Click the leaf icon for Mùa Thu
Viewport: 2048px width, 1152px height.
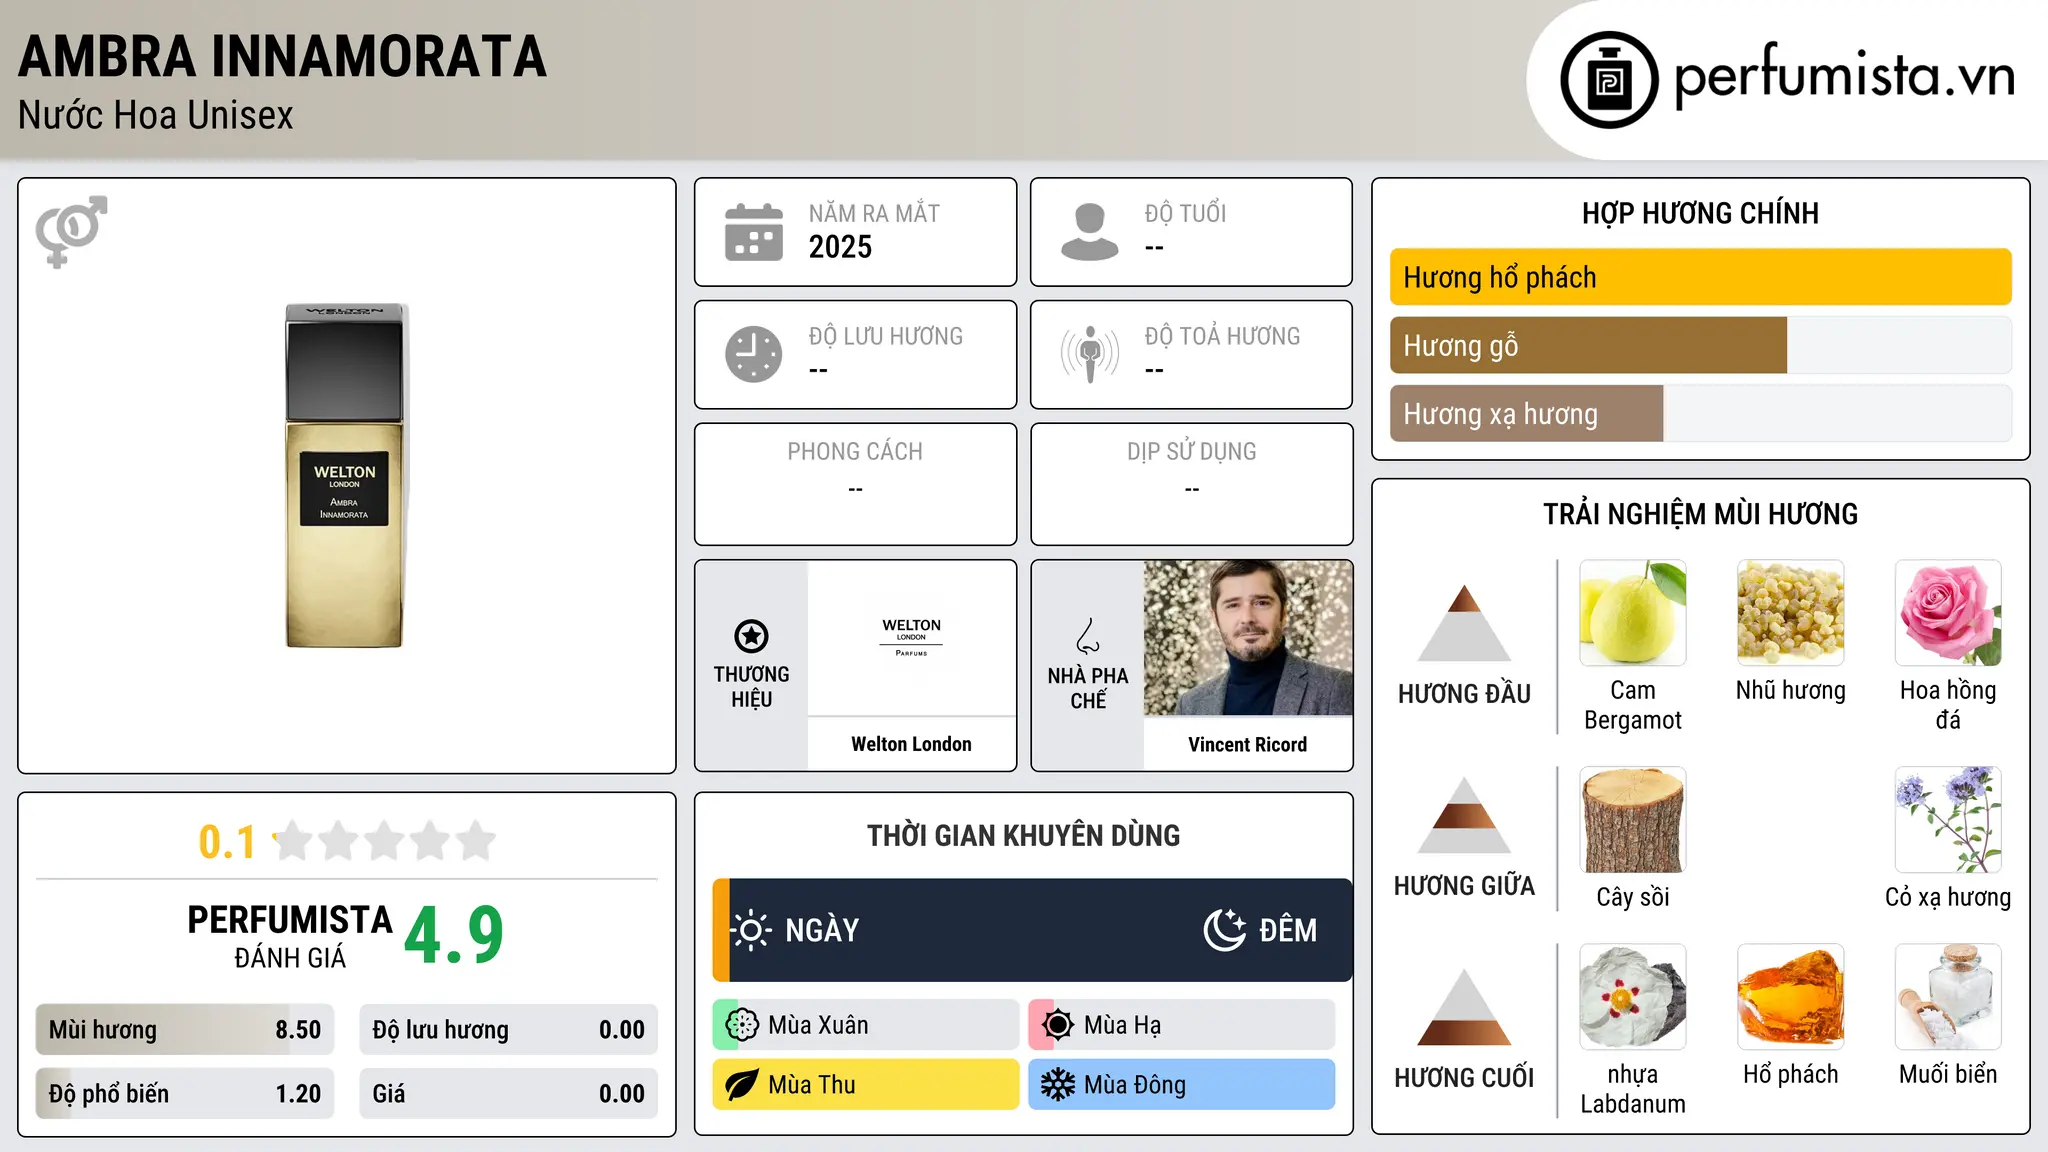742,1085
